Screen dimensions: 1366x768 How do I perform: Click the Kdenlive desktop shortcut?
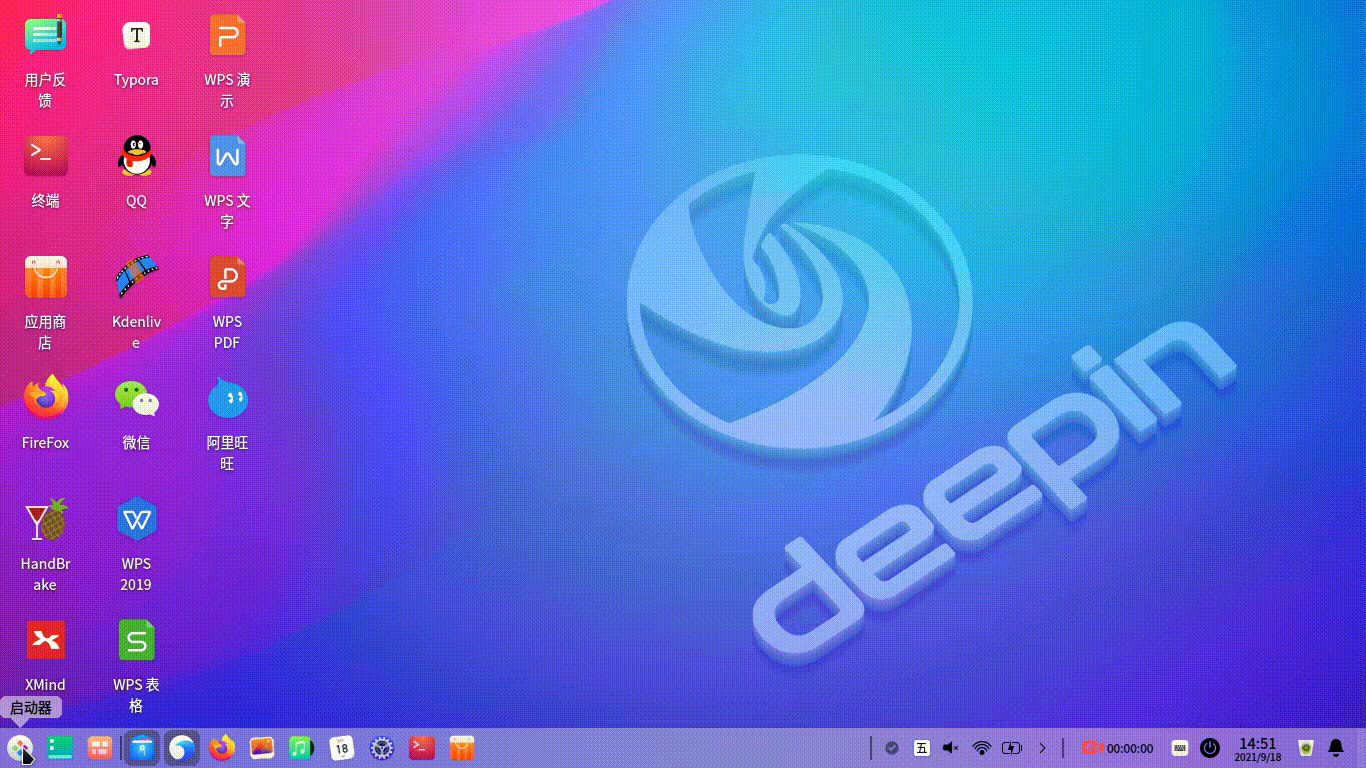coord(136,278)
